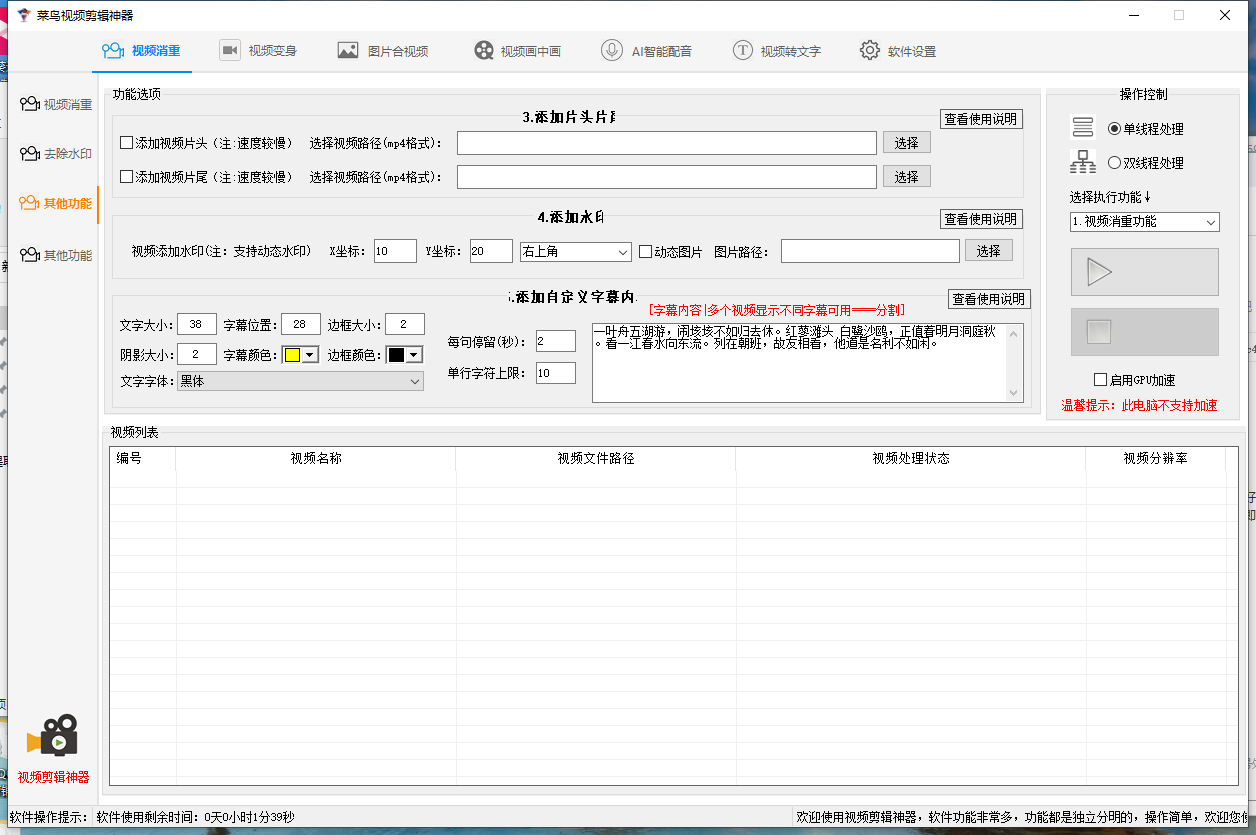Click 选择 button for watermark image path

988,251
